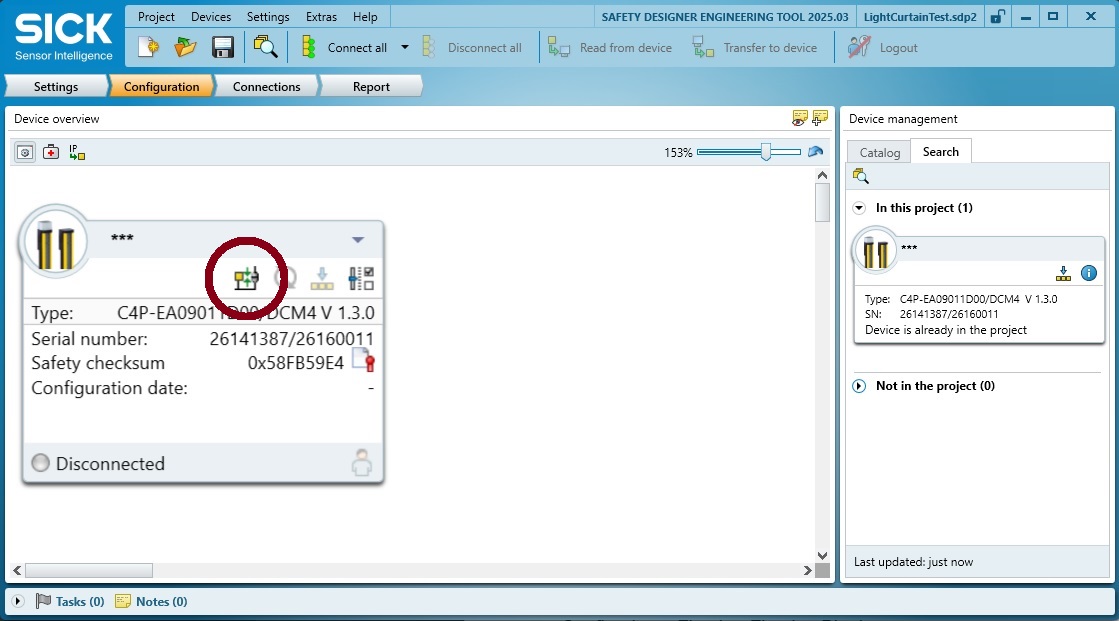The image size is (1119, 621).
Task: Select the Search tab in Device management
Action: click(941, 151)
